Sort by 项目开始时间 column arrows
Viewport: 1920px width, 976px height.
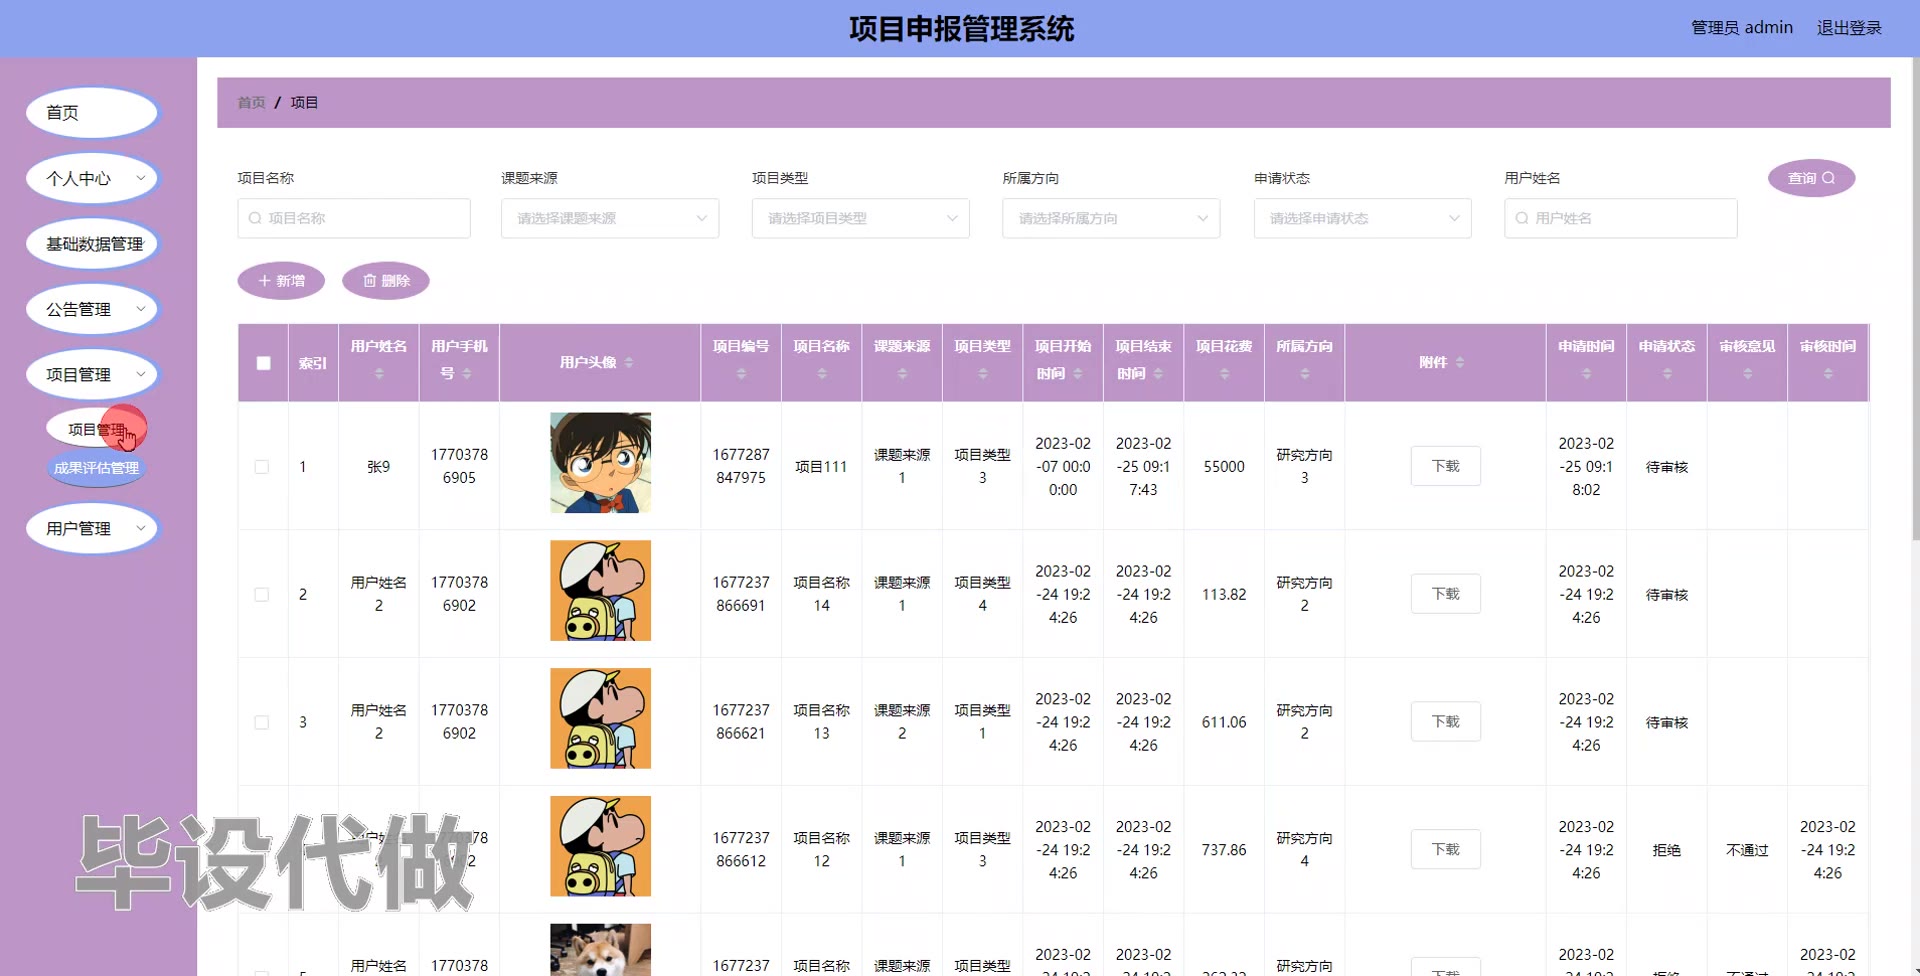1078,374
